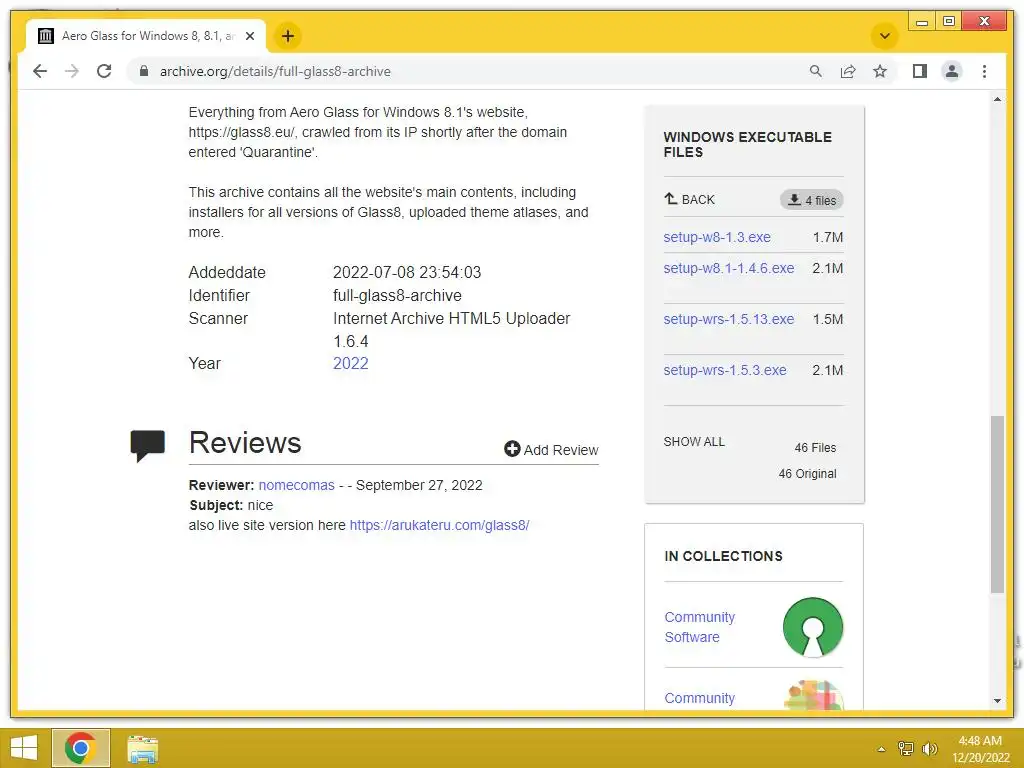1024x768 pixels.
Task: Click the Addeddate value 2022-07-08 23:54:03
Action: pyautogui.click(x=407, y=272)
